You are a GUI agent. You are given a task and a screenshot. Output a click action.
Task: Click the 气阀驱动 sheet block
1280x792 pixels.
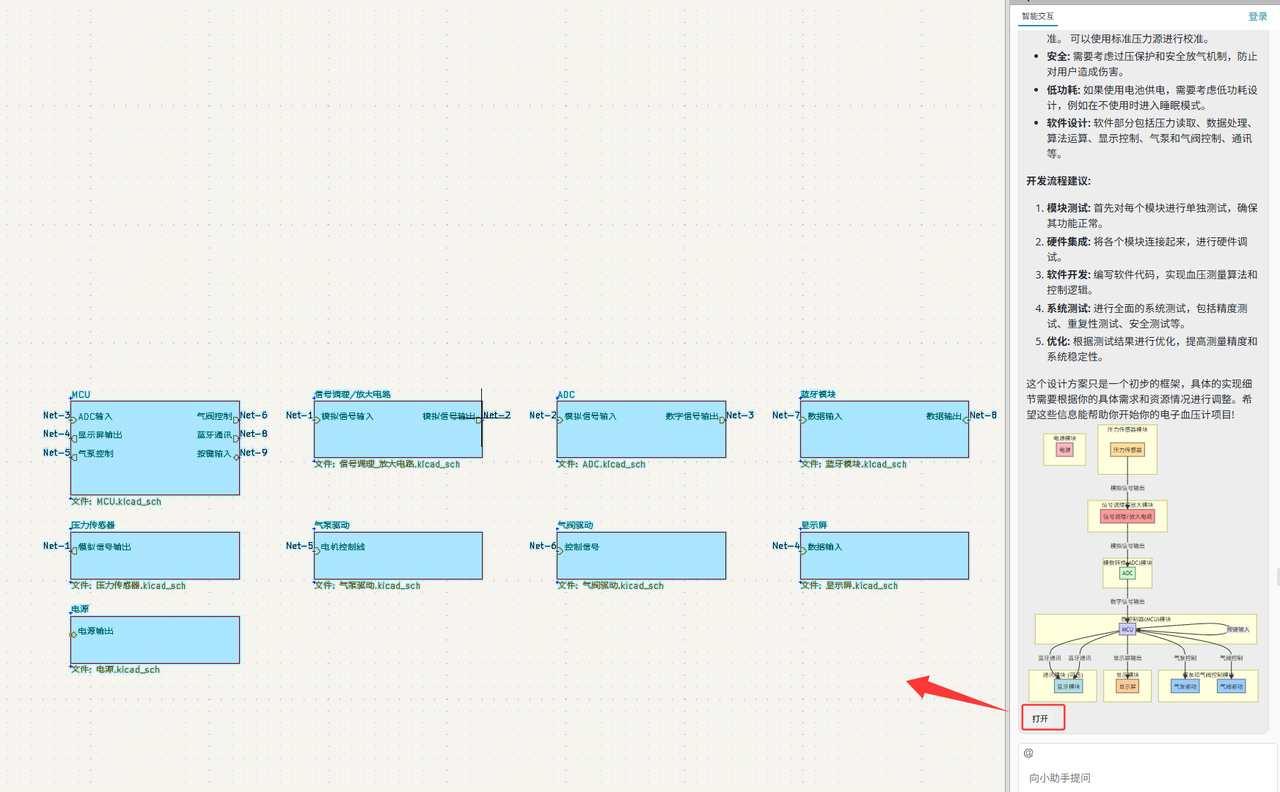coord(641,562)
